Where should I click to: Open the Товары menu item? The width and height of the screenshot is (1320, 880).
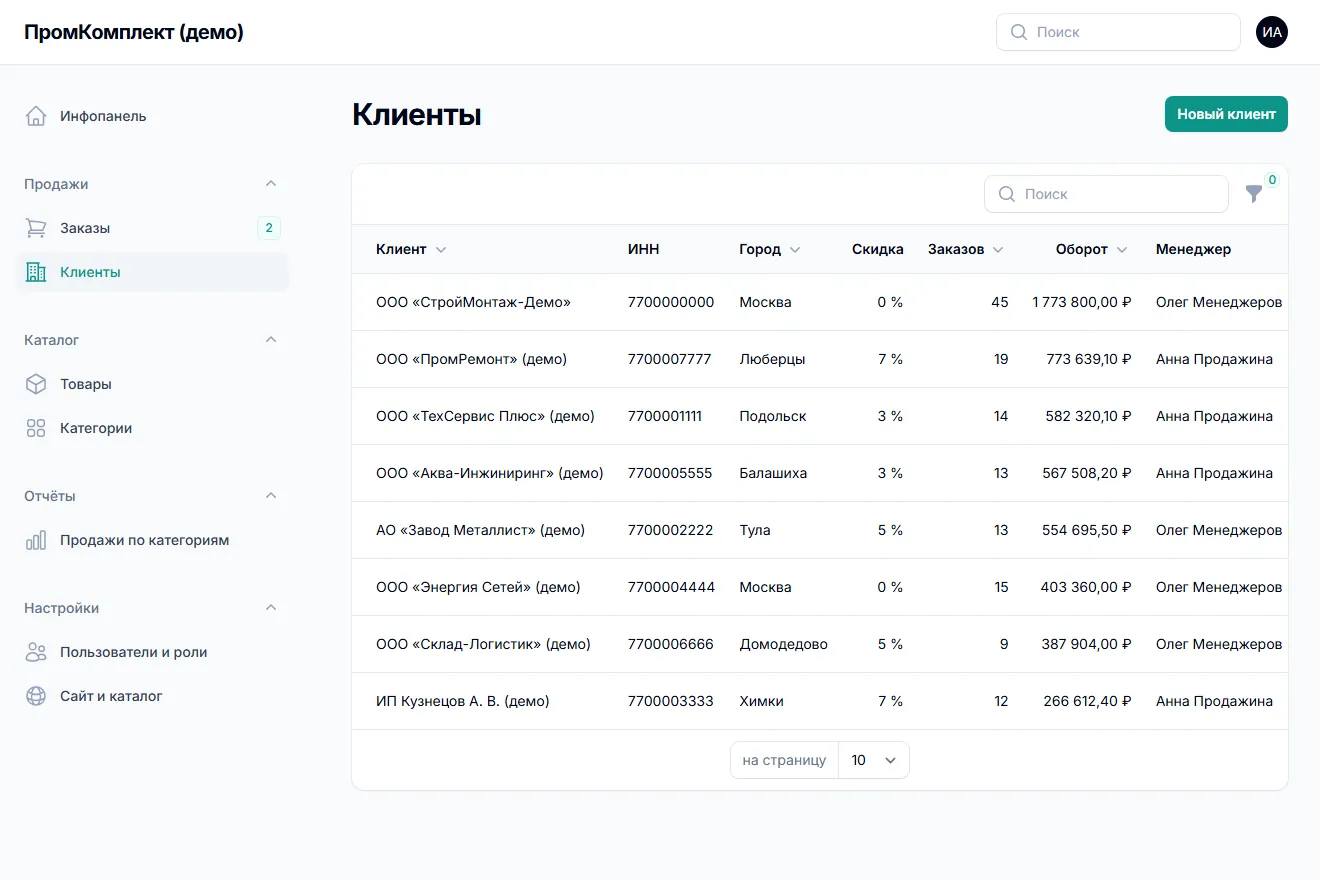tap(152, 384)
